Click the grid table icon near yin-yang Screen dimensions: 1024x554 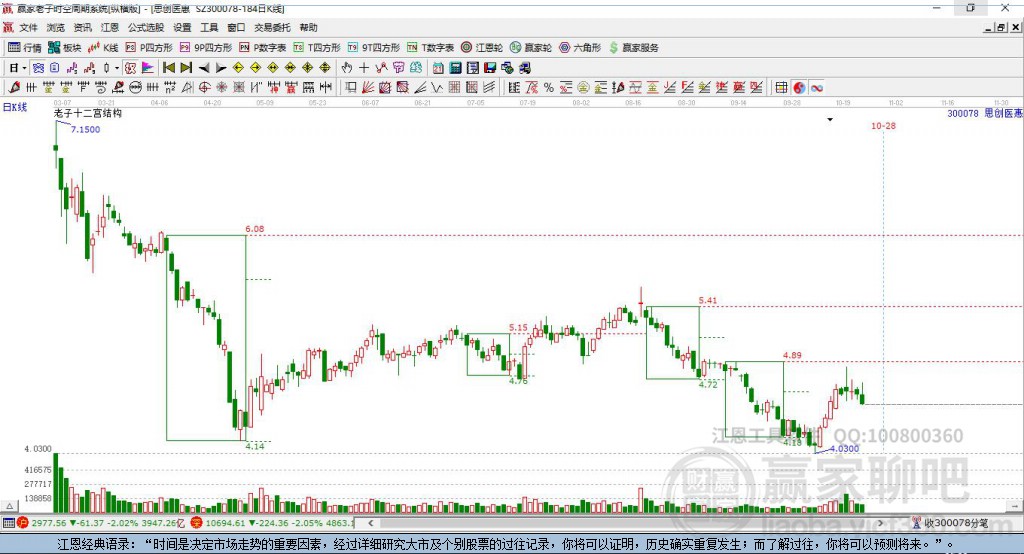781,88
